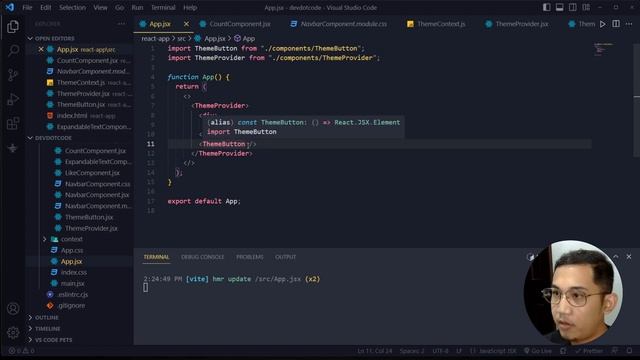This screenshot has height=360, width=640.
Task: Open the Customize Layout icon
Action: 586,7
